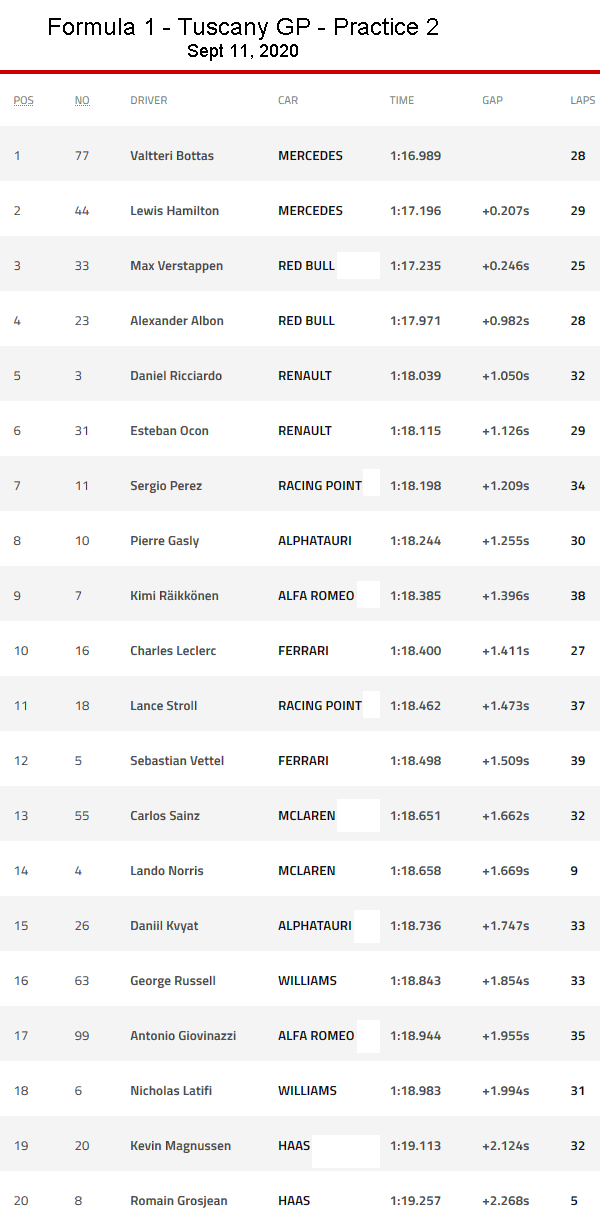Screen dimensions: 602x1221
Task: Select driver Lewis Hamilton
Action: pyautogui.click(x=174, y=211)
